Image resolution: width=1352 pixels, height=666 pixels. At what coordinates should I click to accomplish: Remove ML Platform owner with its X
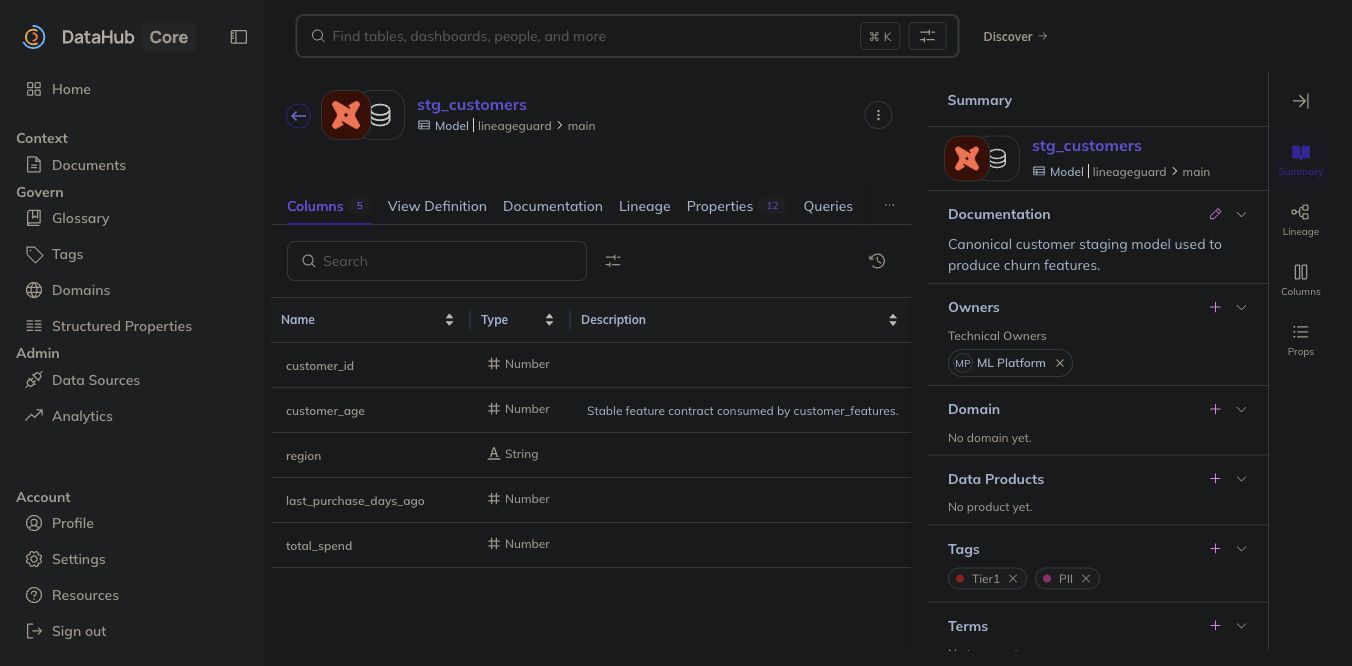point(1060,363)
